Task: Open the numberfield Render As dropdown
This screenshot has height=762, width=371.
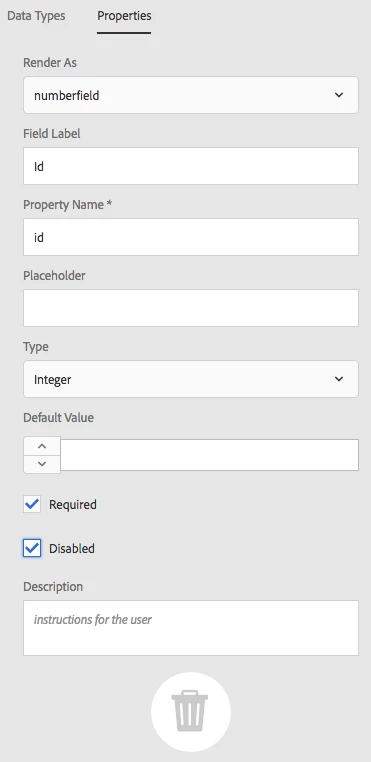Action: point(191,95)
